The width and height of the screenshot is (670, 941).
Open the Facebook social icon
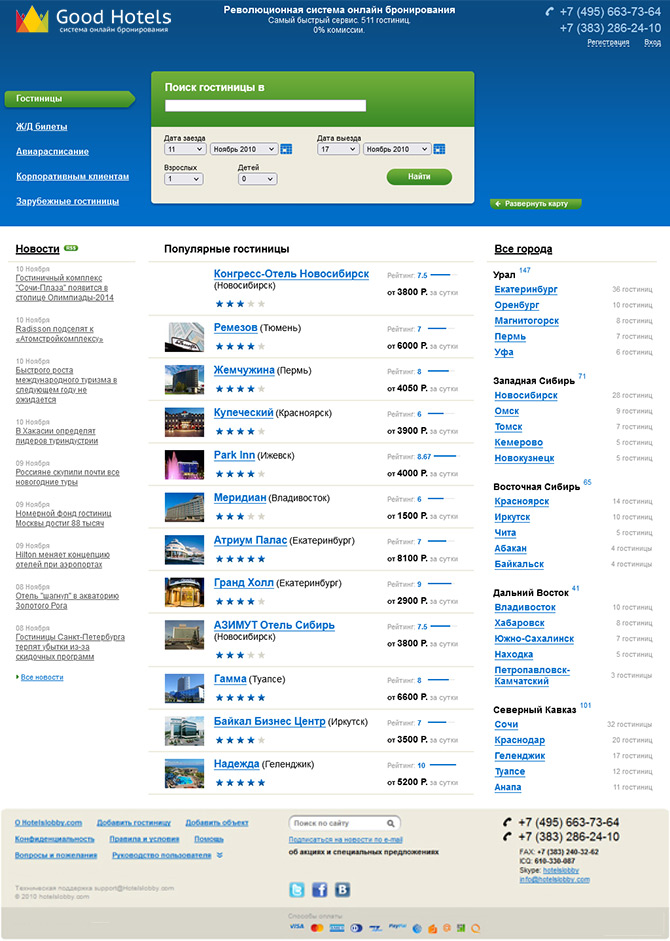tap(319, 889)
